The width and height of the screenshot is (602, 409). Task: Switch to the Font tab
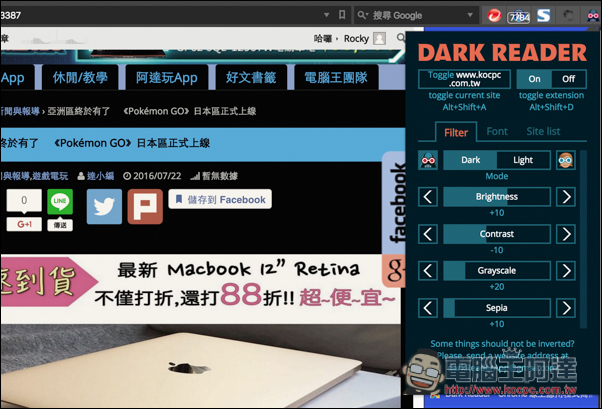point(497,131)
